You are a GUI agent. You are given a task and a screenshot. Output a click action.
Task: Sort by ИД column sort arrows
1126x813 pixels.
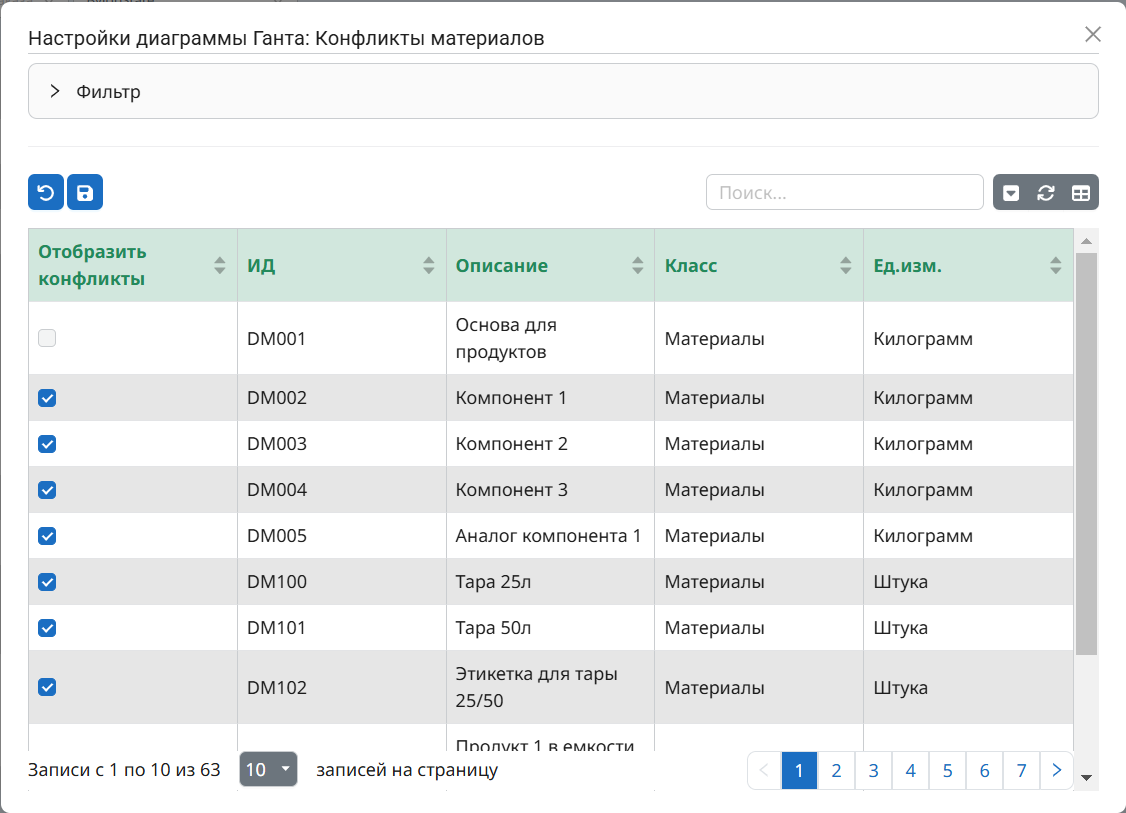pyautogui.click(x=429, y=266)
